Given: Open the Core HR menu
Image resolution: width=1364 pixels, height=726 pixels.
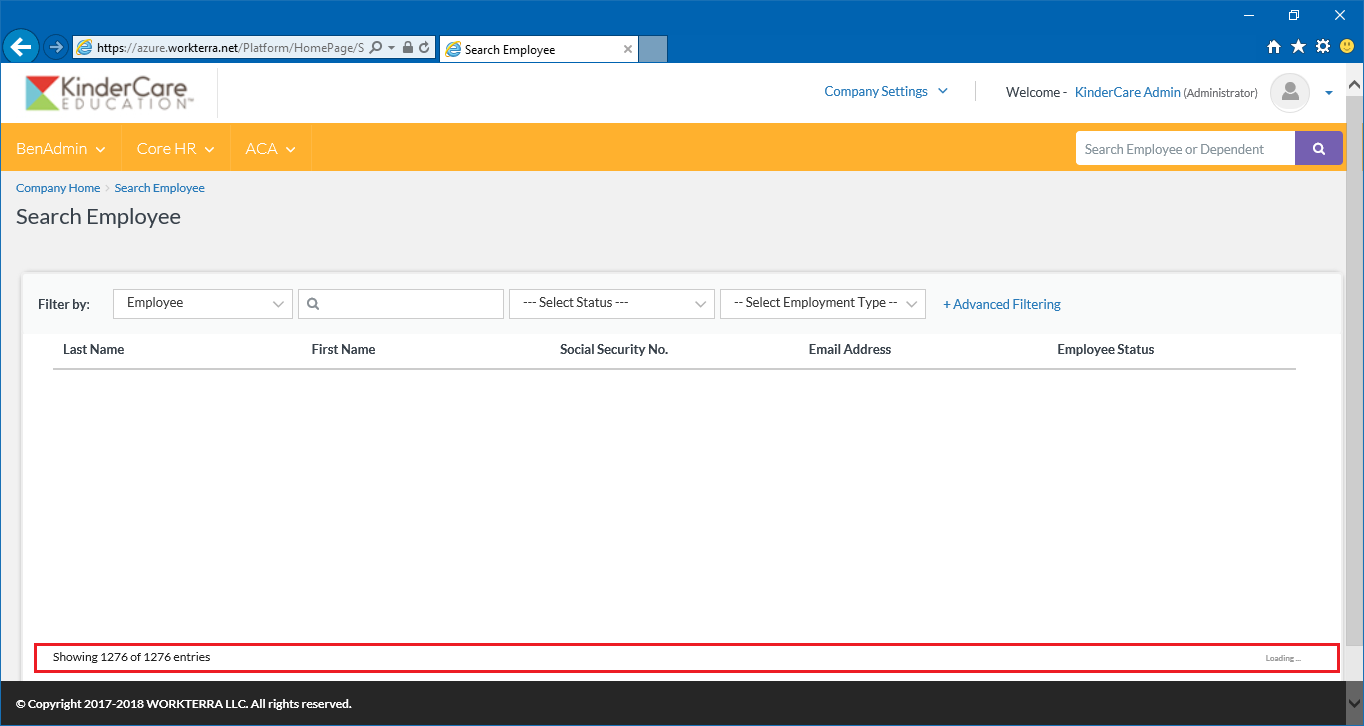Looking at the screenshot, I should 175,149.
